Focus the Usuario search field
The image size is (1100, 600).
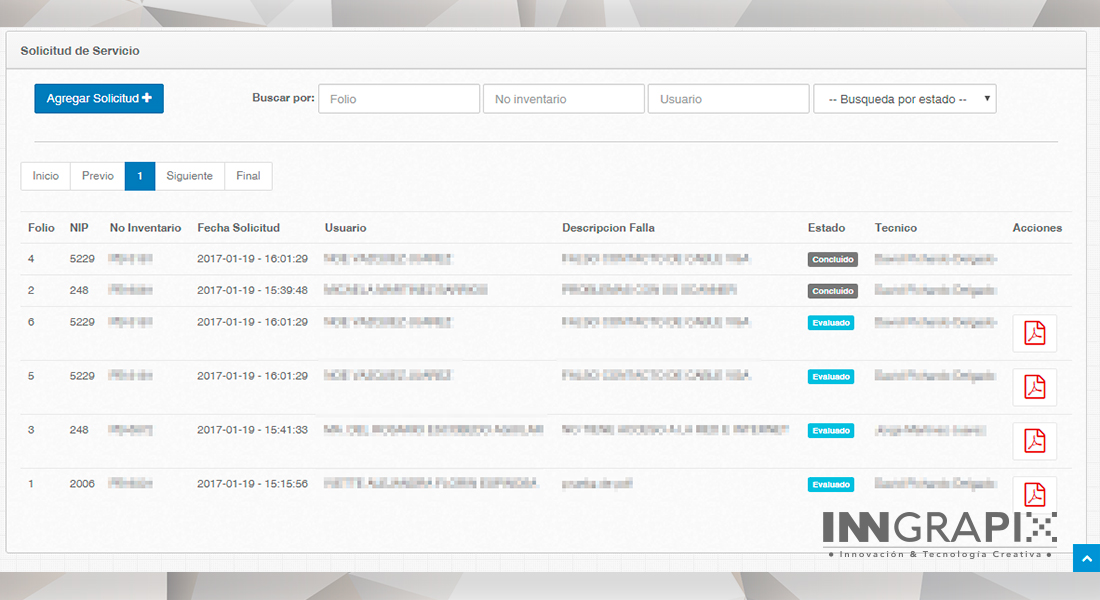728,99
